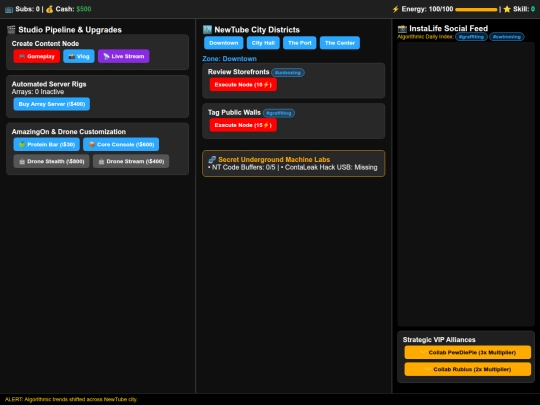Click the TV icon next to Subs
The height and width of the screenshot is (405, 540).
(9, 9)
